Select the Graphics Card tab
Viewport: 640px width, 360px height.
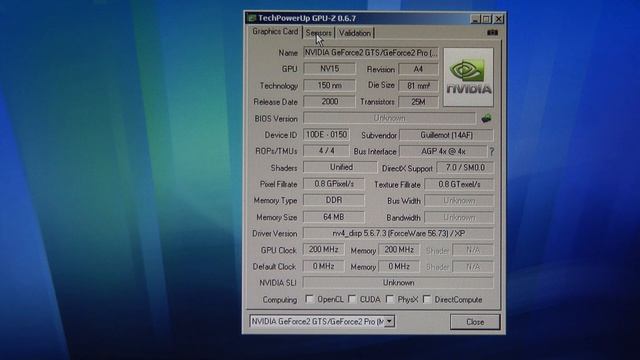pyautogui.click(x=275, y=31)
